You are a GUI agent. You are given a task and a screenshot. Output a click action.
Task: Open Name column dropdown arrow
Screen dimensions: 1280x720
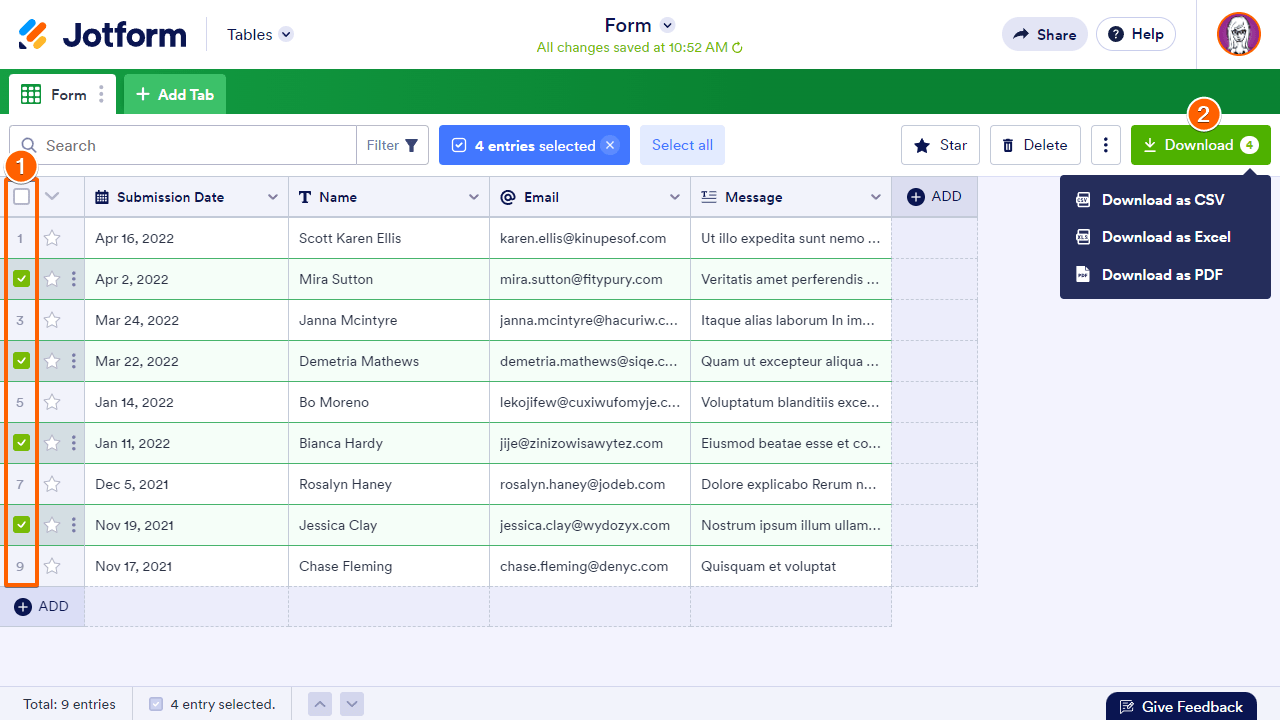[x=474, y=197]
